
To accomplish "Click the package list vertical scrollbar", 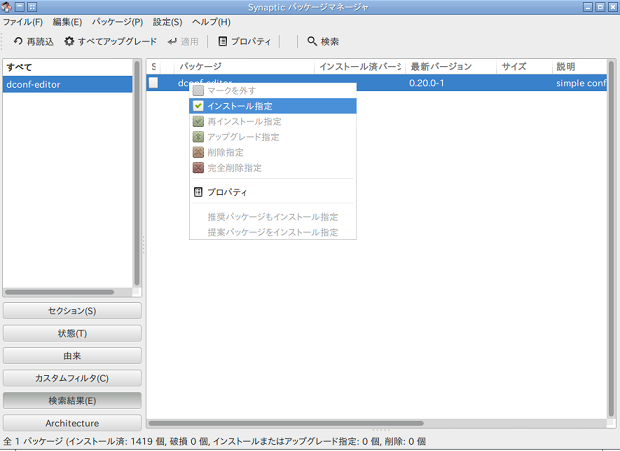I will tap(612, 239).
